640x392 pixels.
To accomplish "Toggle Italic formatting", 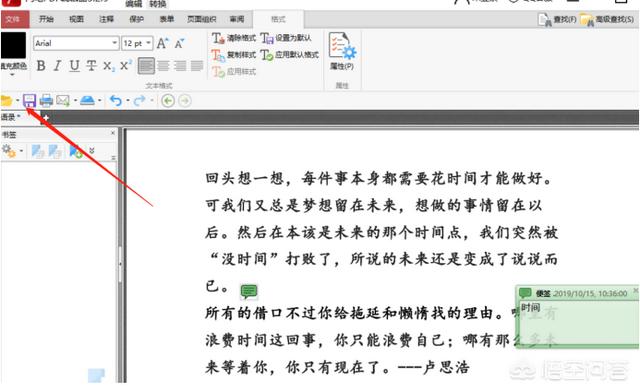I will [x=58, y=66].
